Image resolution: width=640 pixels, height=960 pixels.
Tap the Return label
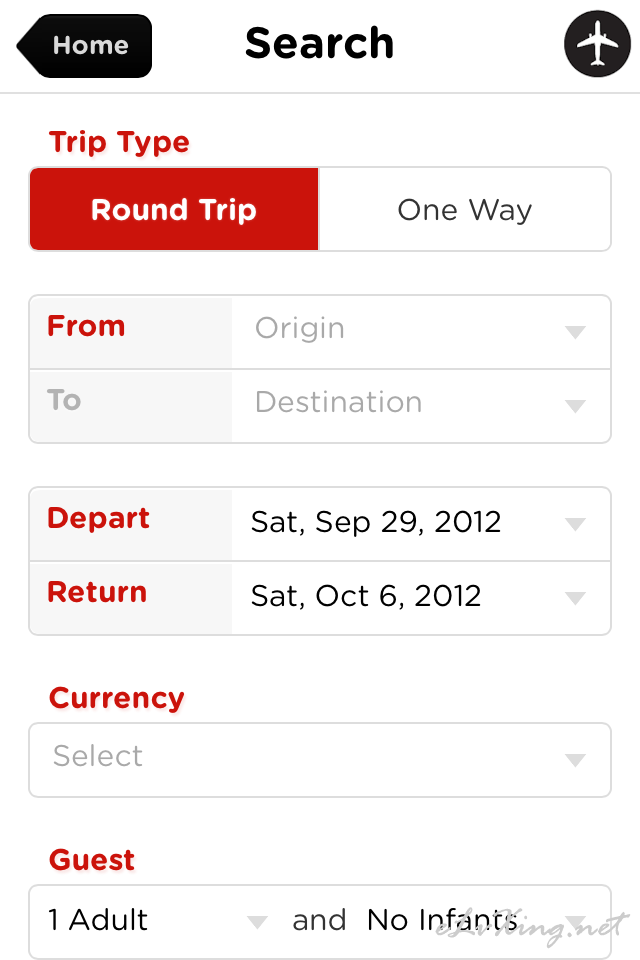pyautogui.click(x=97, y=592)
